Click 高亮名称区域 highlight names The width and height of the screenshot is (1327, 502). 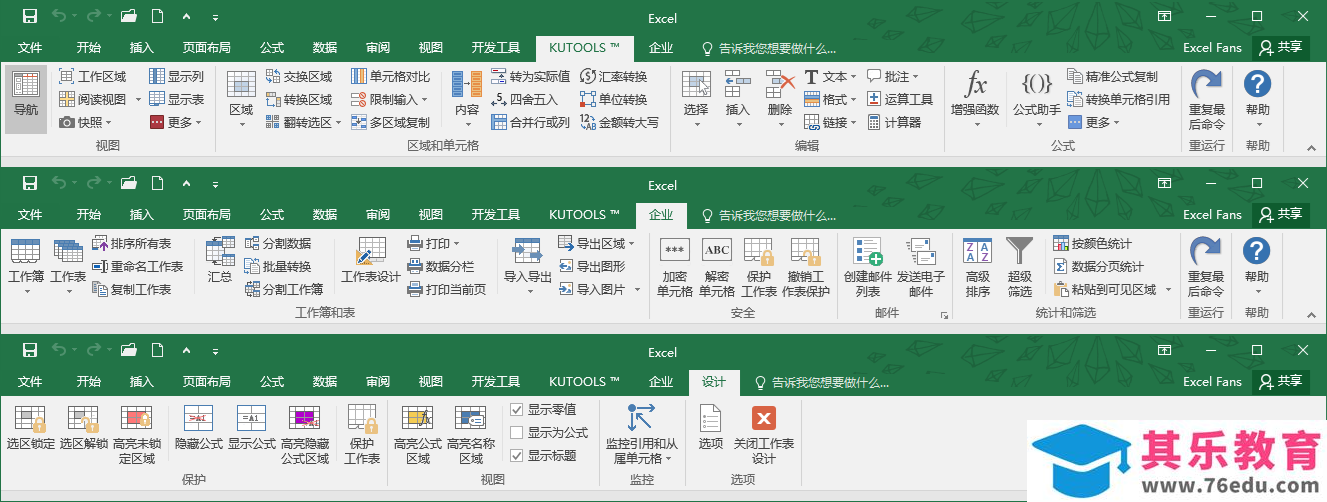(x=471, y=434)
